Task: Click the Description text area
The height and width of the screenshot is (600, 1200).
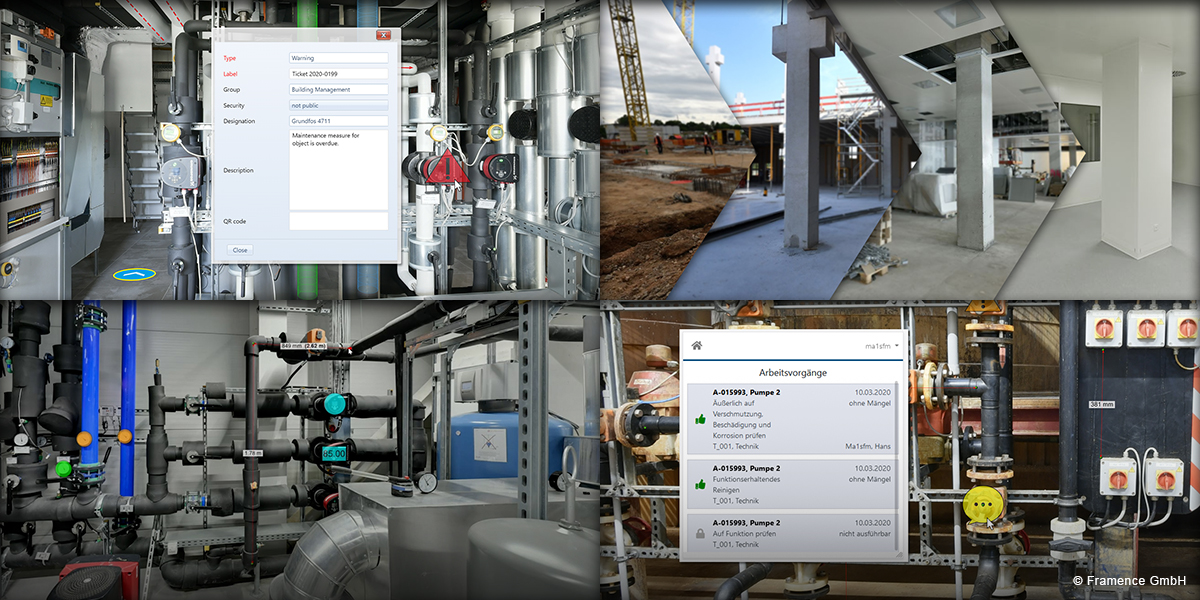Action: click(x=338, y=170)
